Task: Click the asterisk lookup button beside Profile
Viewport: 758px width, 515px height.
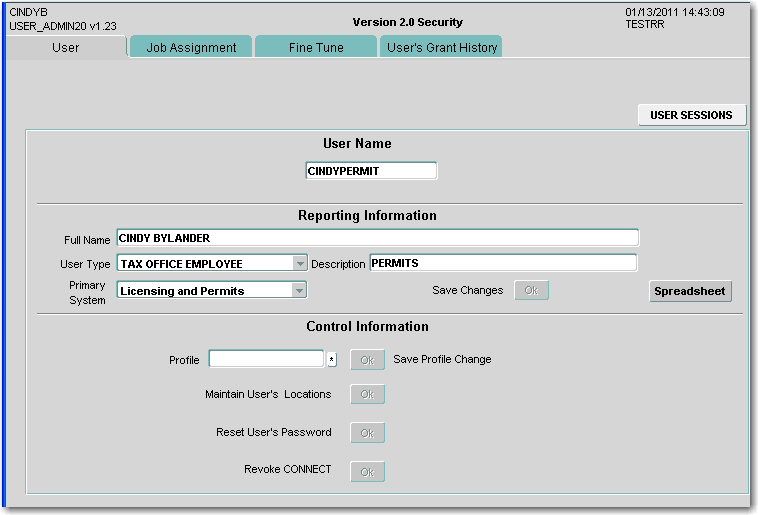Action: pyautogui.click(x=332, y=360)
